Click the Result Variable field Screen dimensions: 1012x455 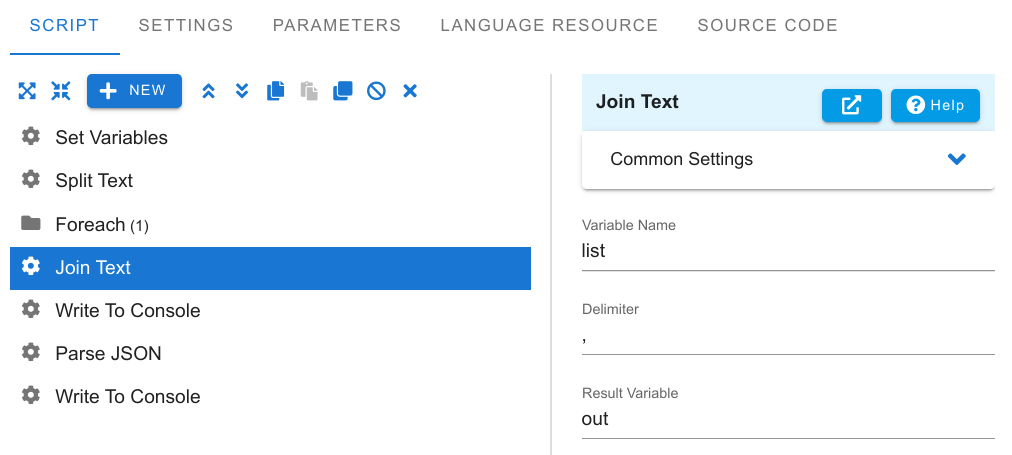tap(788, 420)
